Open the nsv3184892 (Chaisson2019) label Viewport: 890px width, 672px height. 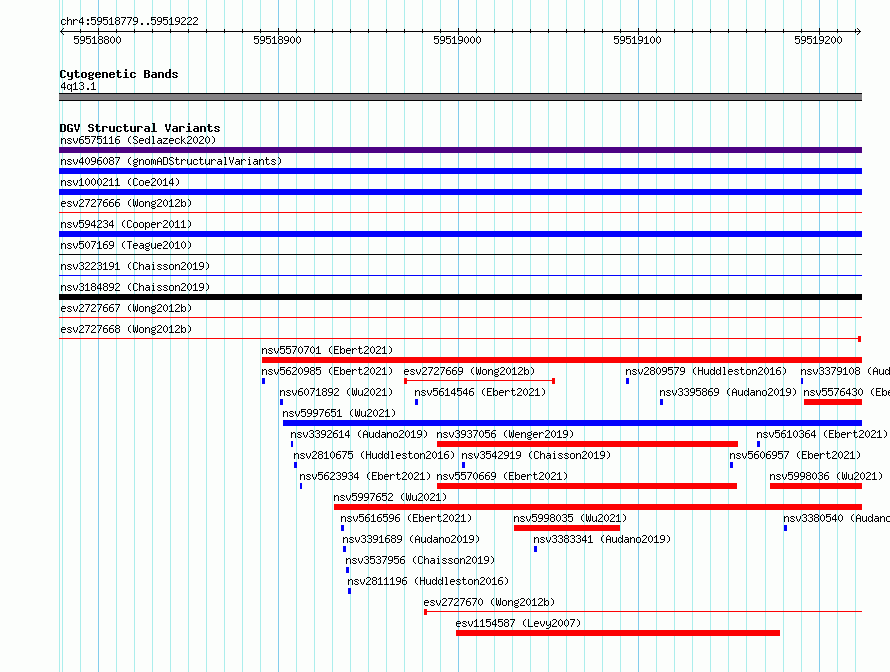135,287
